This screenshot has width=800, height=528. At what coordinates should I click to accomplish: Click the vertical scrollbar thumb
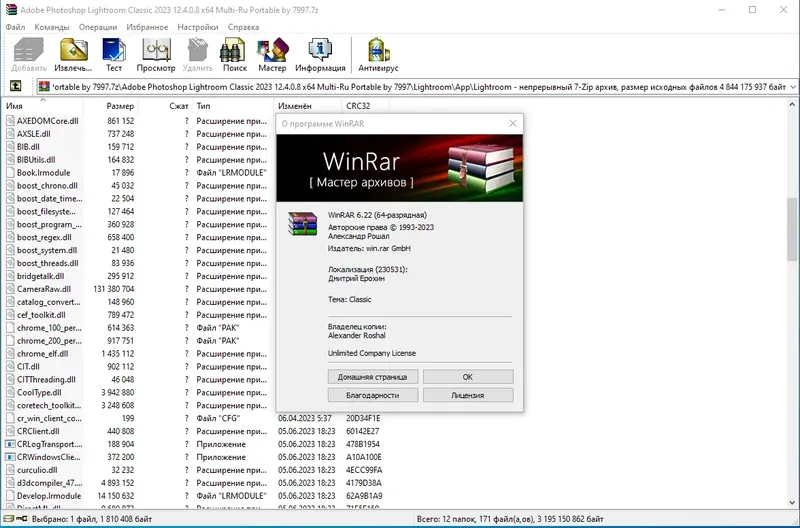792,230
